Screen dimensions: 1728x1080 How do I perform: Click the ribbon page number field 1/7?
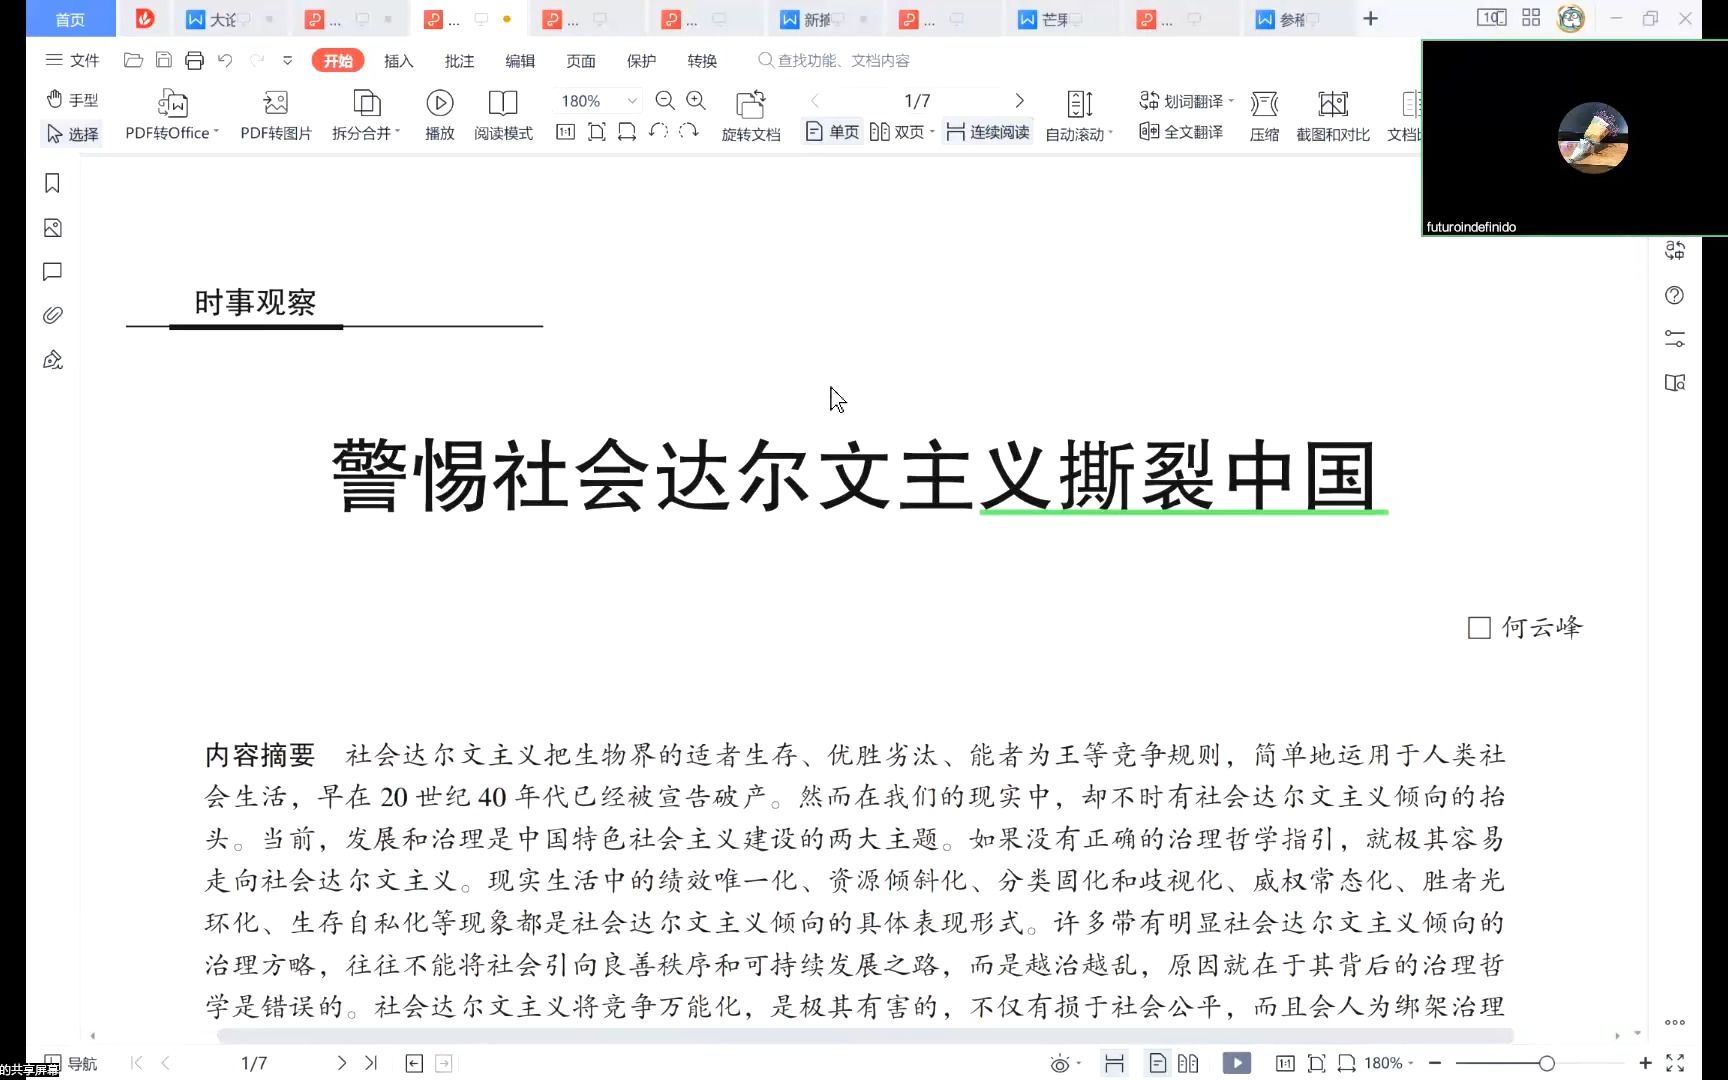tap(917, 101)
